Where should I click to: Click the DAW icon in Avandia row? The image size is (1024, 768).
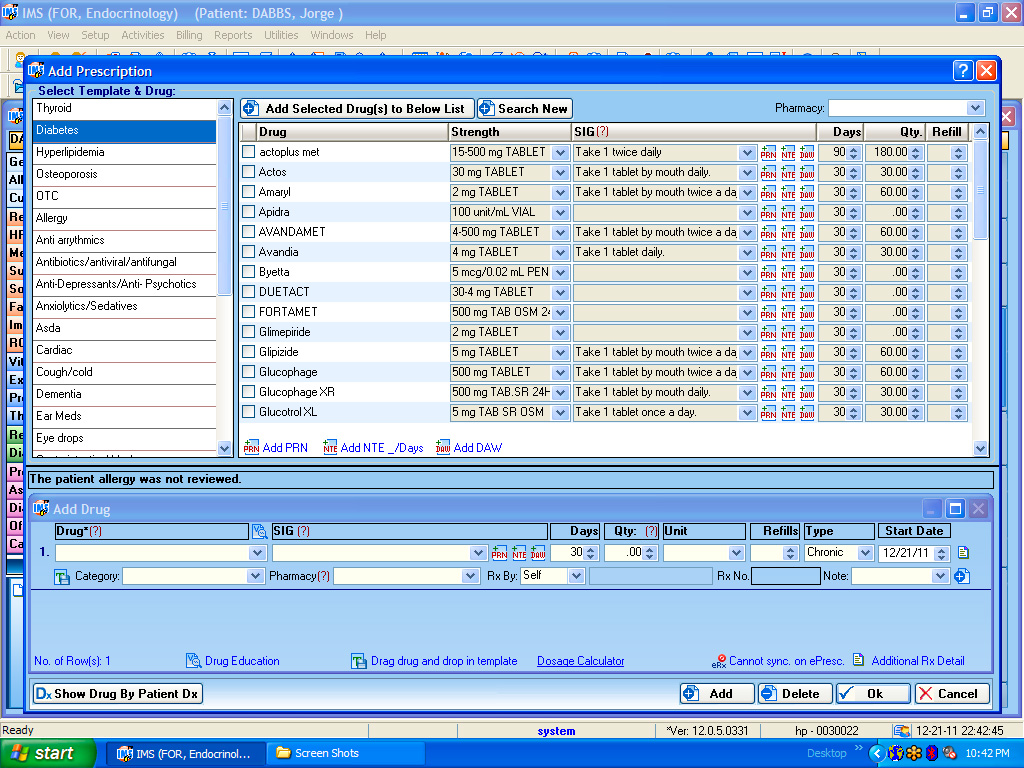click(x=807, y=253)
